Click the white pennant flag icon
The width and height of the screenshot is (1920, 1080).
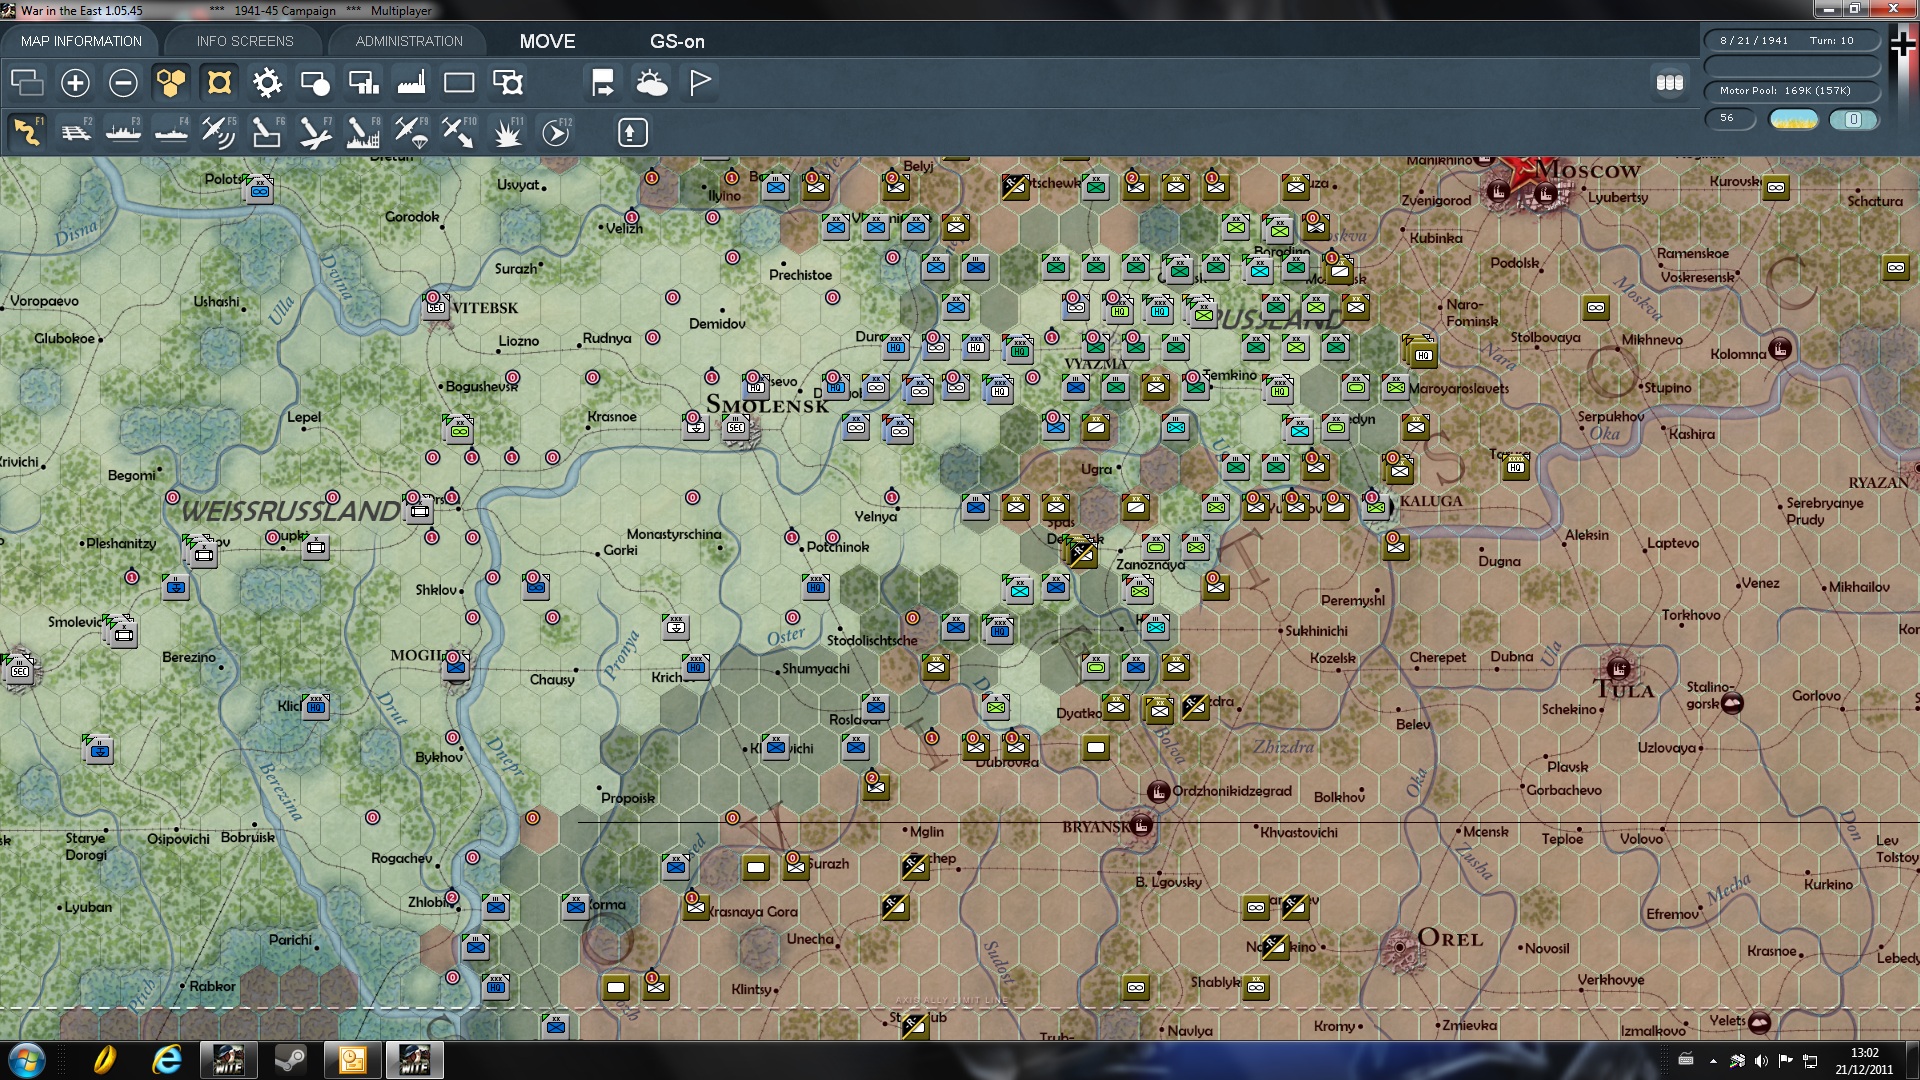click(700, 83)
